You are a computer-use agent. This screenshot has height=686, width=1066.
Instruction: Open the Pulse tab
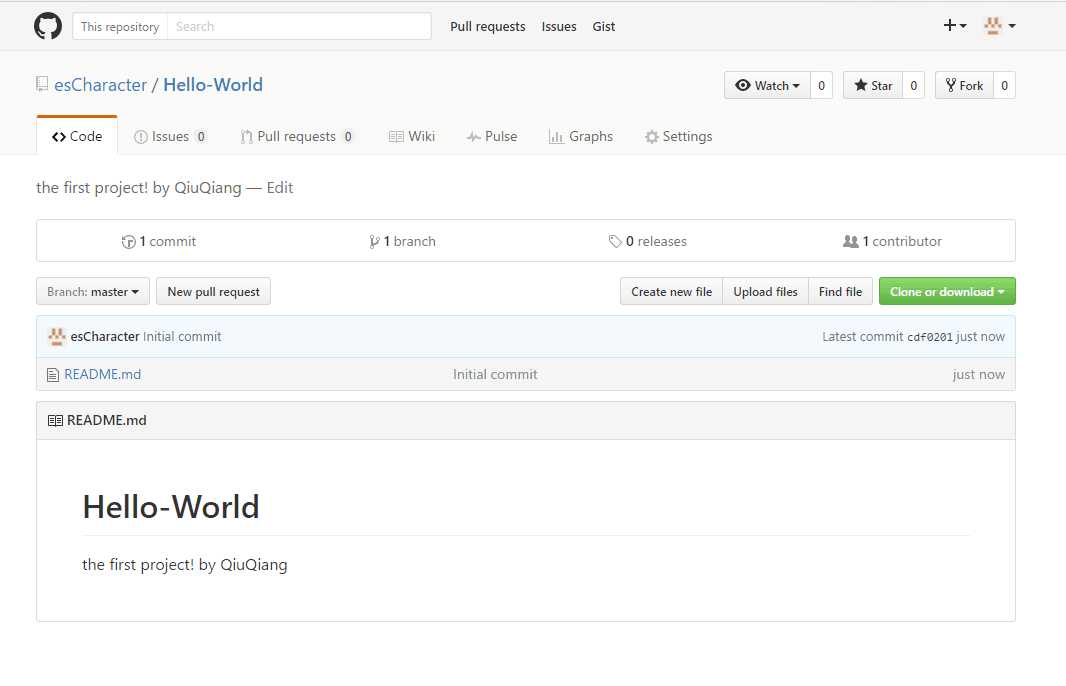(492, 137)
